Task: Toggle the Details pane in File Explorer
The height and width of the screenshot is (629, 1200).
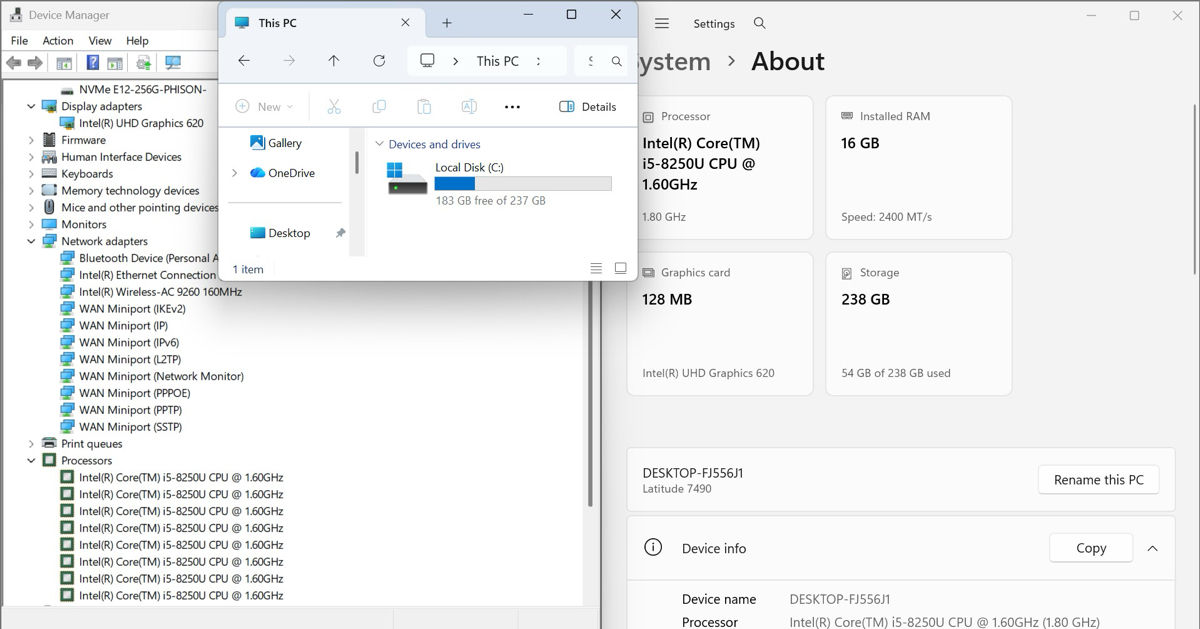Action: point(588,107)
